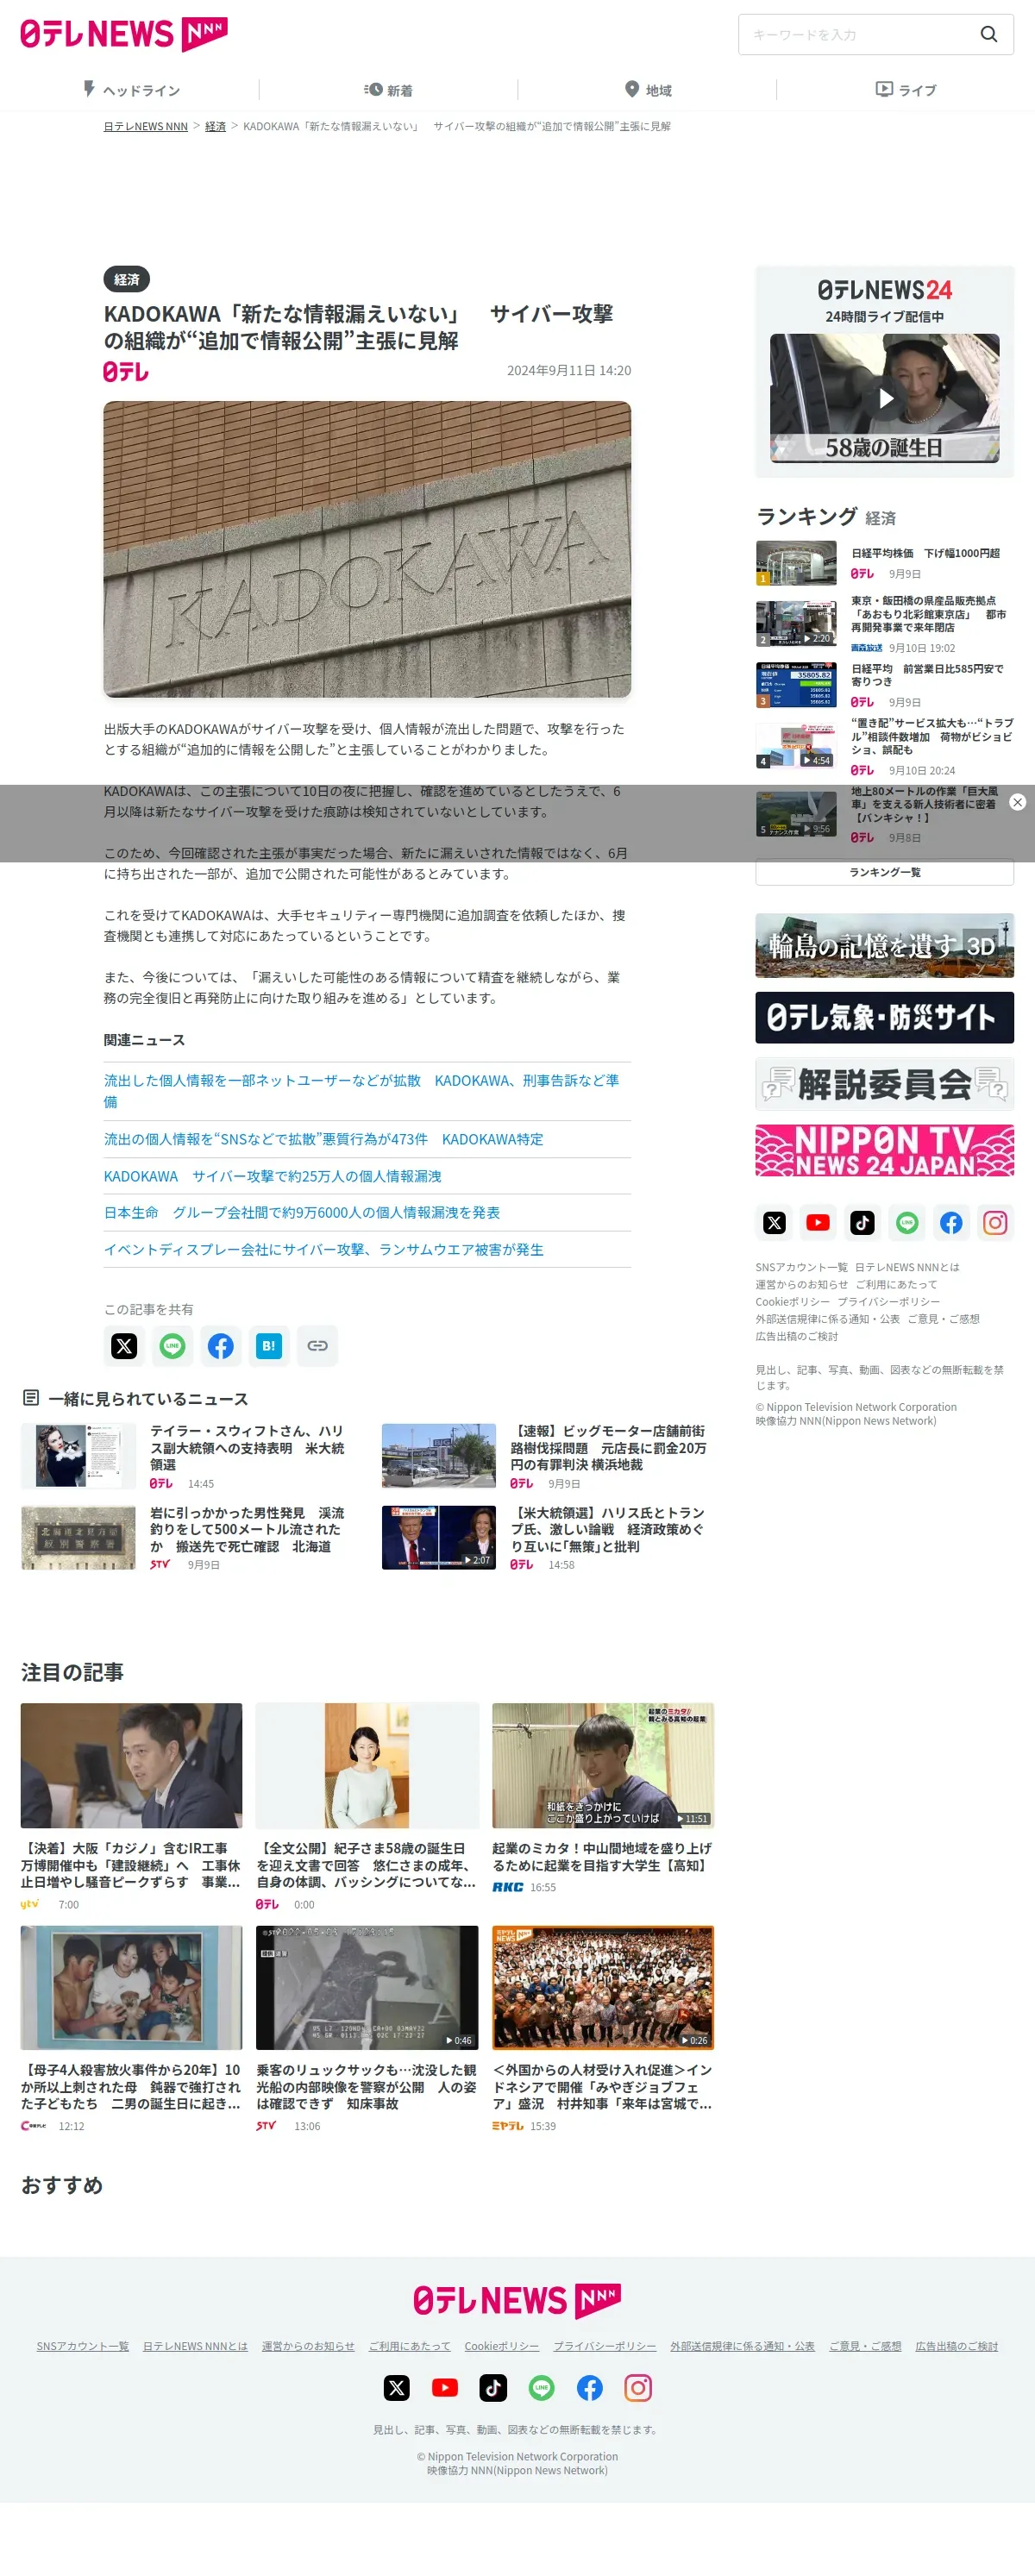Open footer 広告出稿のご検討 link

click(x=956, y=2346)
